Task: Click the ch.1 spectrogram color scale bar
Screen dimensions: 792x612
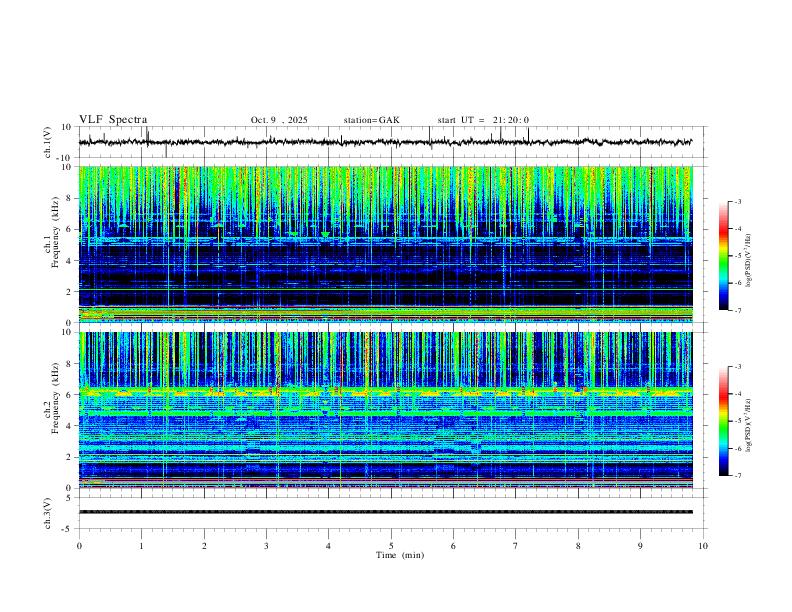Action: click(723, 256)
